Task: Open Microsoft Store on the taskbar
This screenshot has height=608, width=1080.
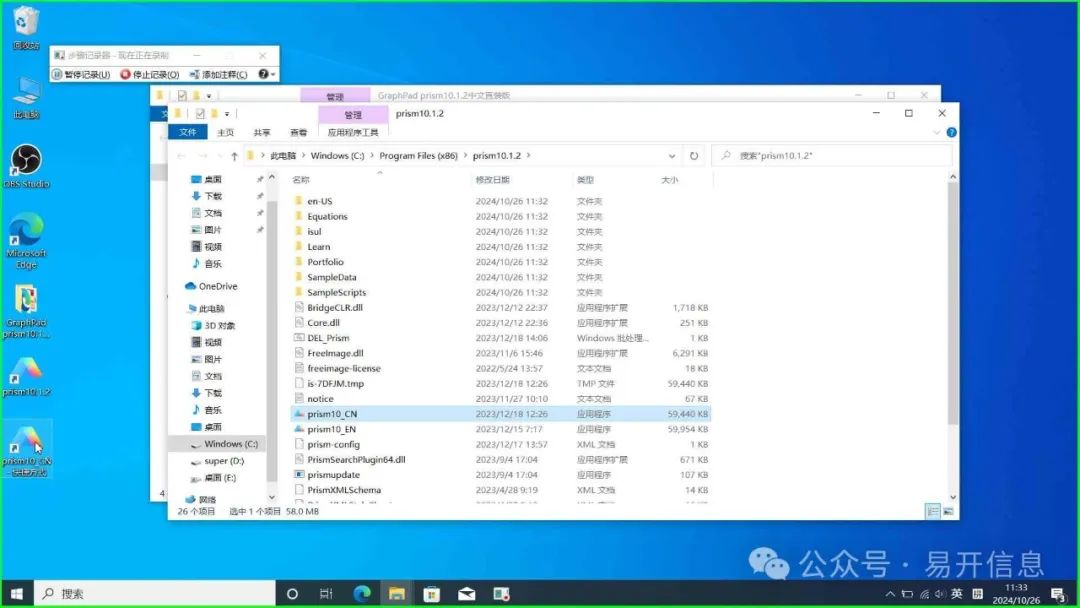Action: (432, 594)
